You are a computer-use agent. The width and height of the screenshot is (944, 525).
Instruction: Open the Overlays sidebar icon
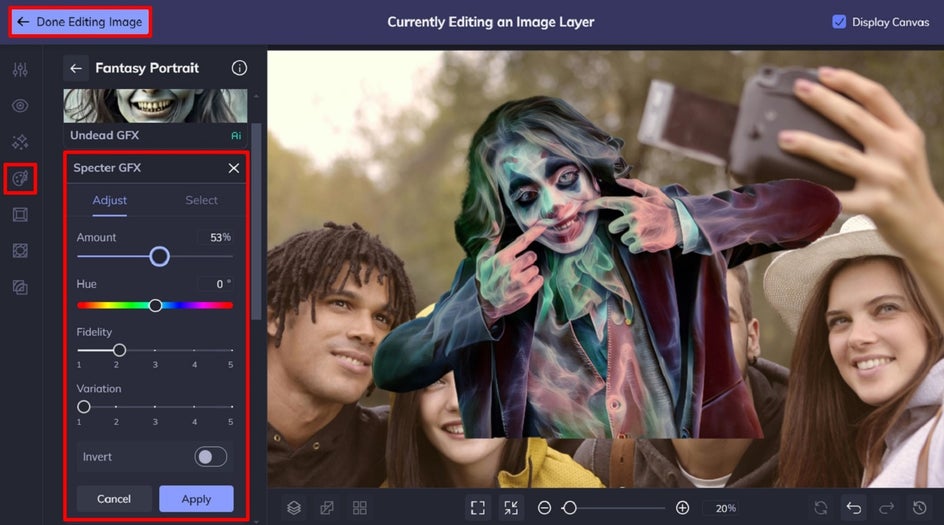[20, 251]
